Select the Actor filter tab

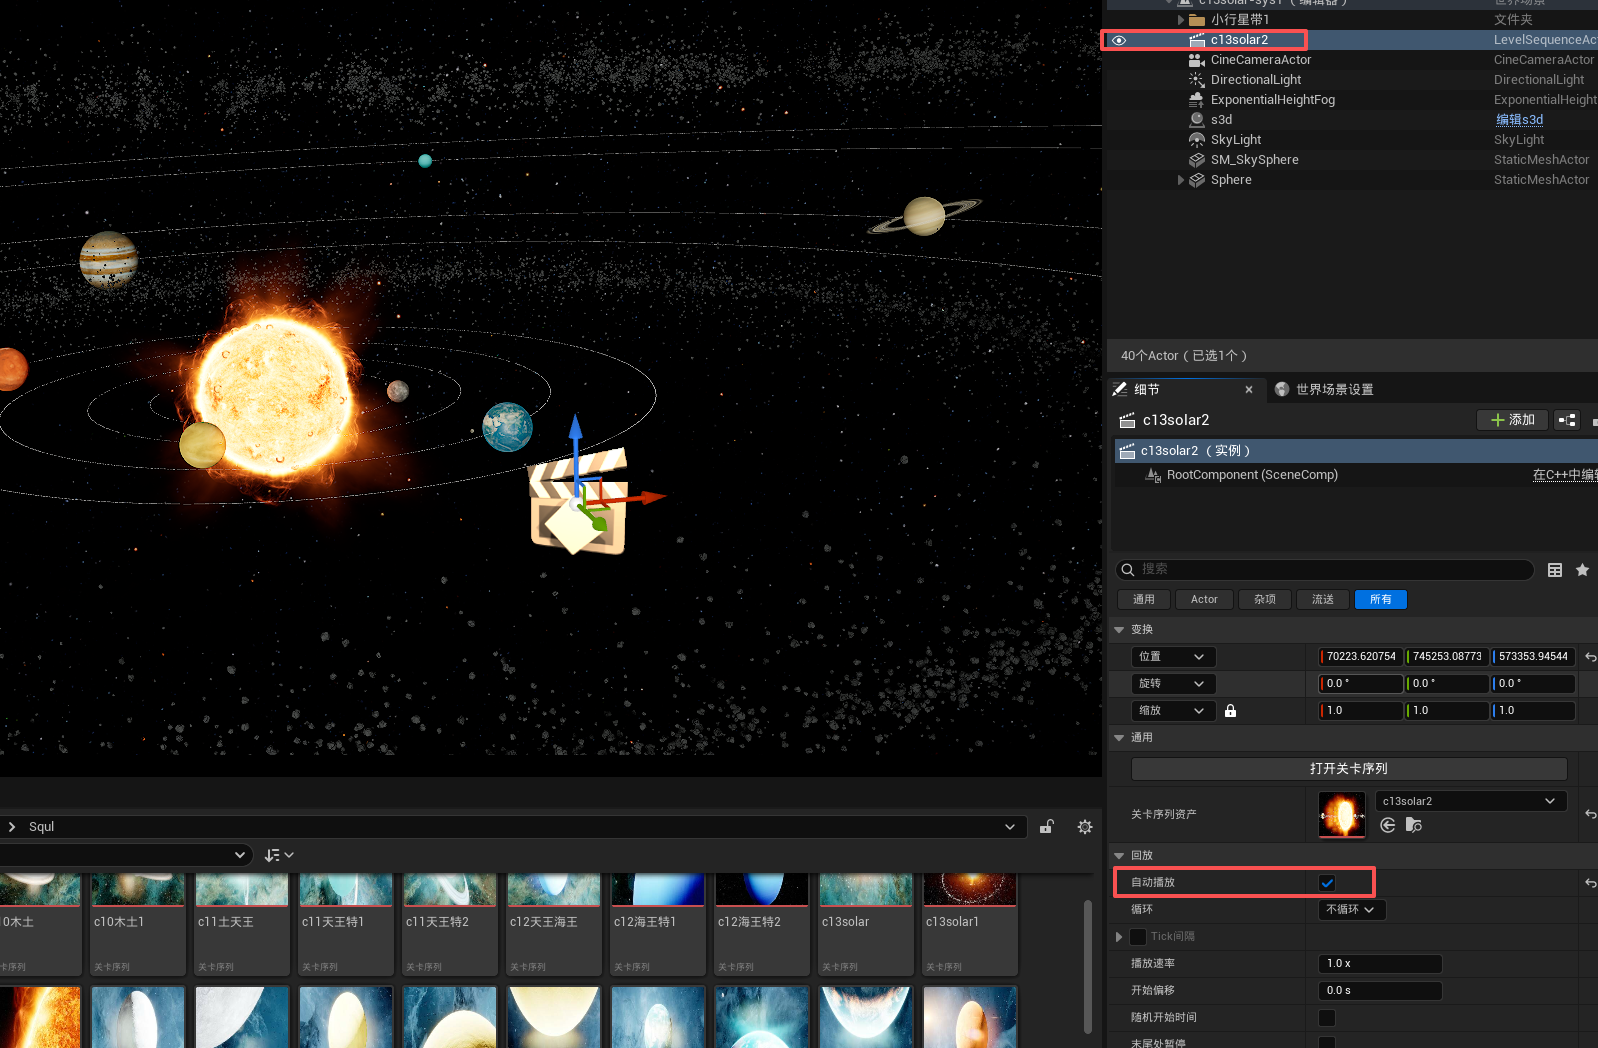pos(1204,600)
